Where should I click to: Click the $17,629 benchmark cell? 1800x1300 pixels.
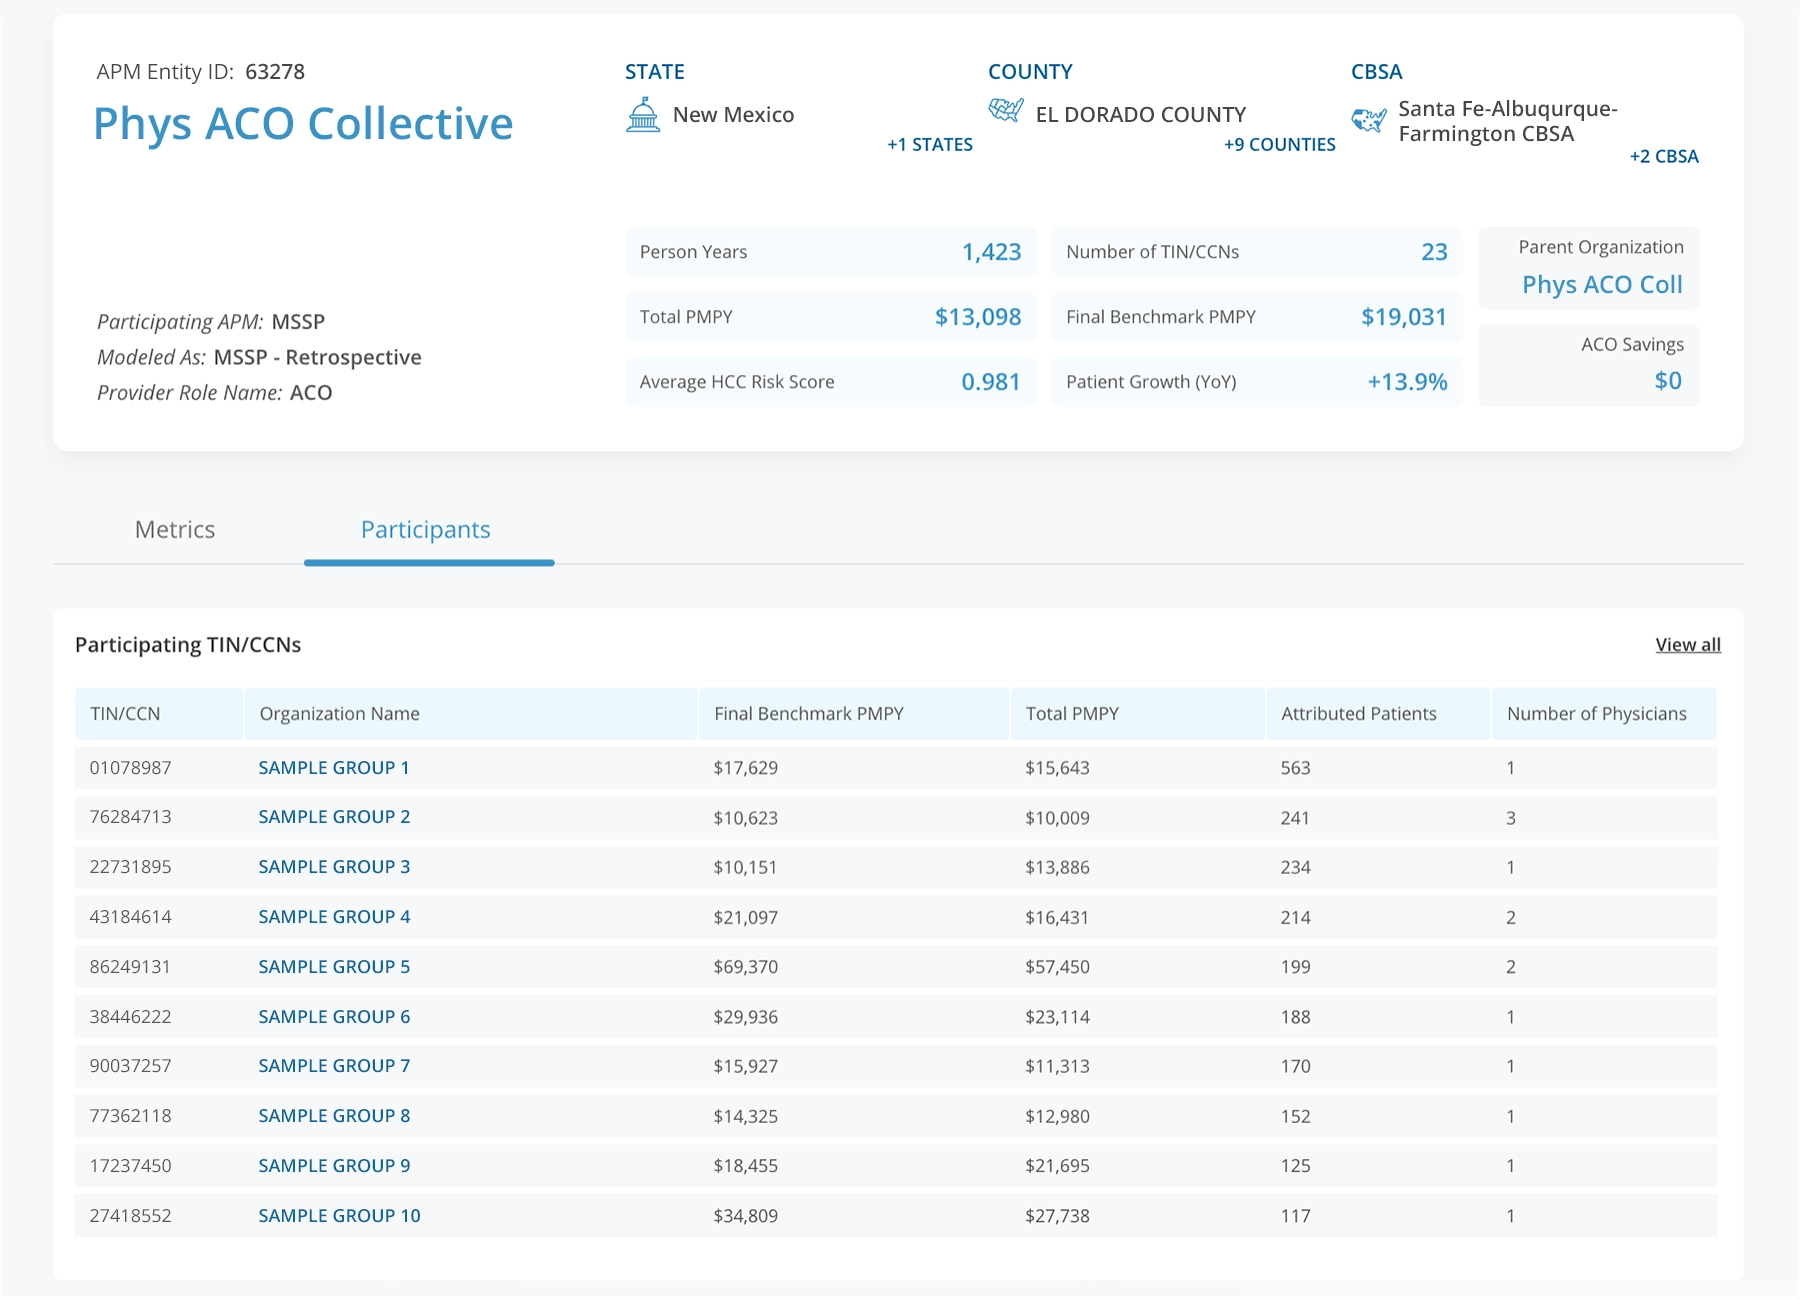coord(745,768)
